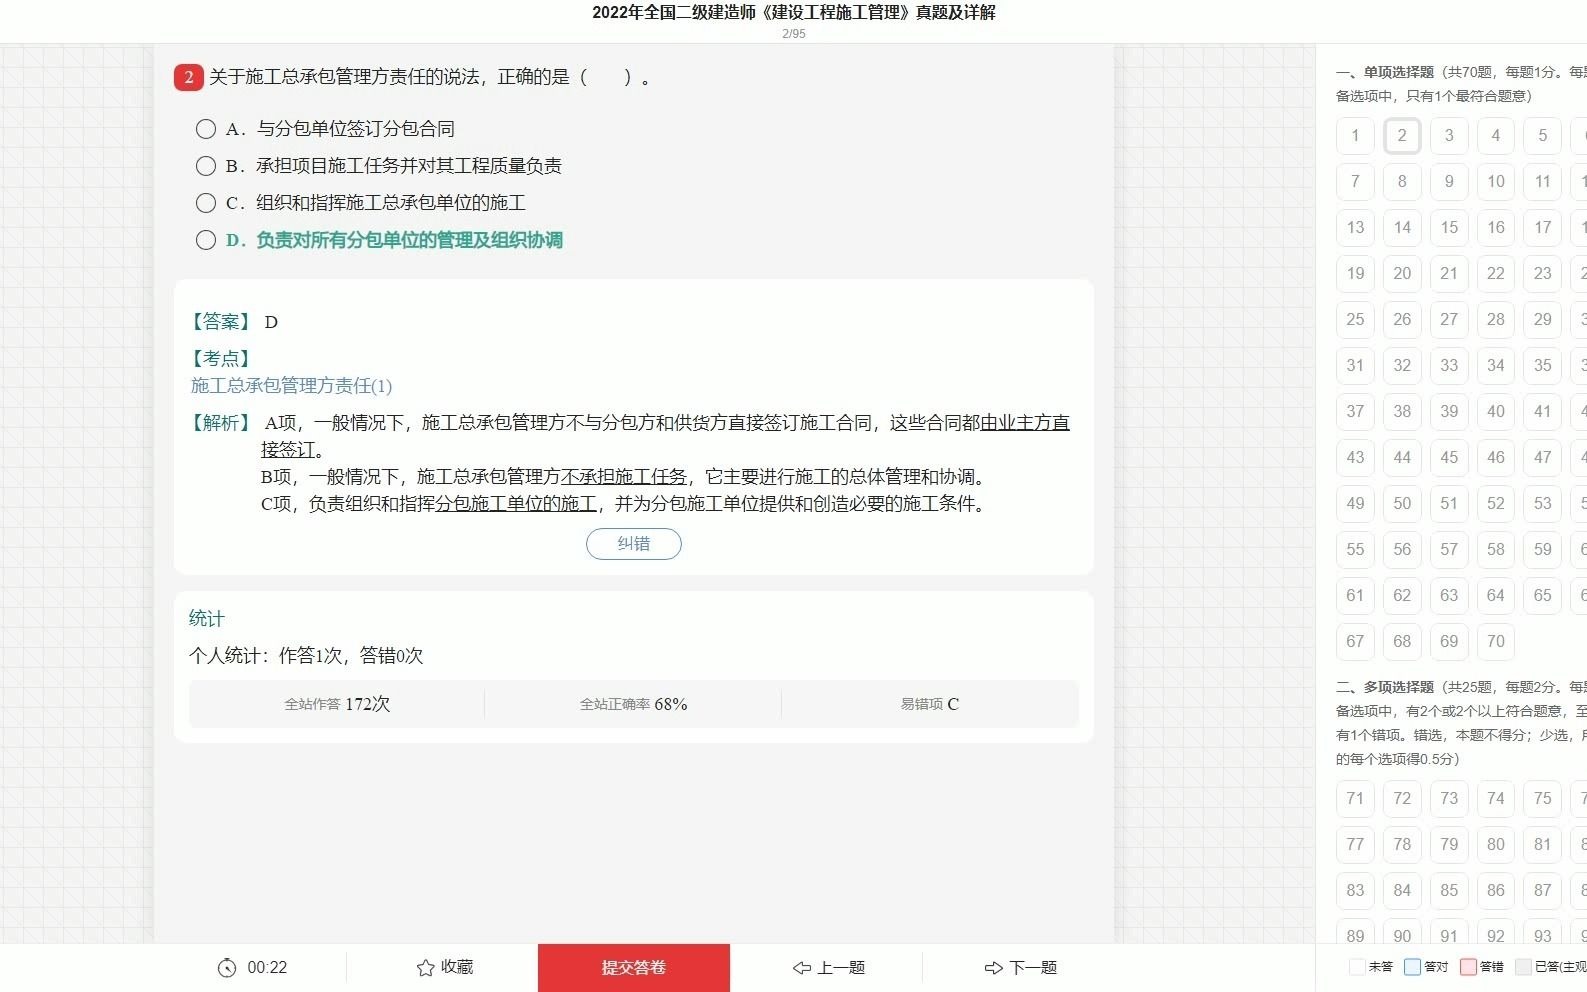Click the 单项选择题 section heading
The height and width of the screenshot is (992, 1587).
coord(1398,72)
